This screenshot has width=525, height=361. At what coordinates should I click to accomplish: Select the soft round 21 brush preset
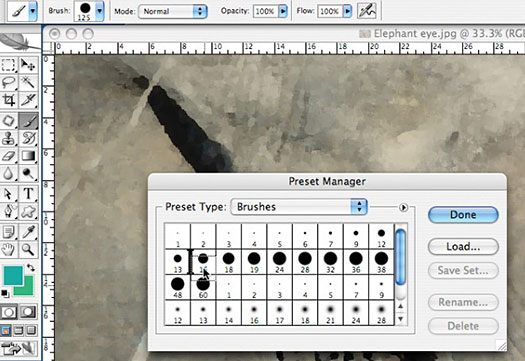click(330, 313)
